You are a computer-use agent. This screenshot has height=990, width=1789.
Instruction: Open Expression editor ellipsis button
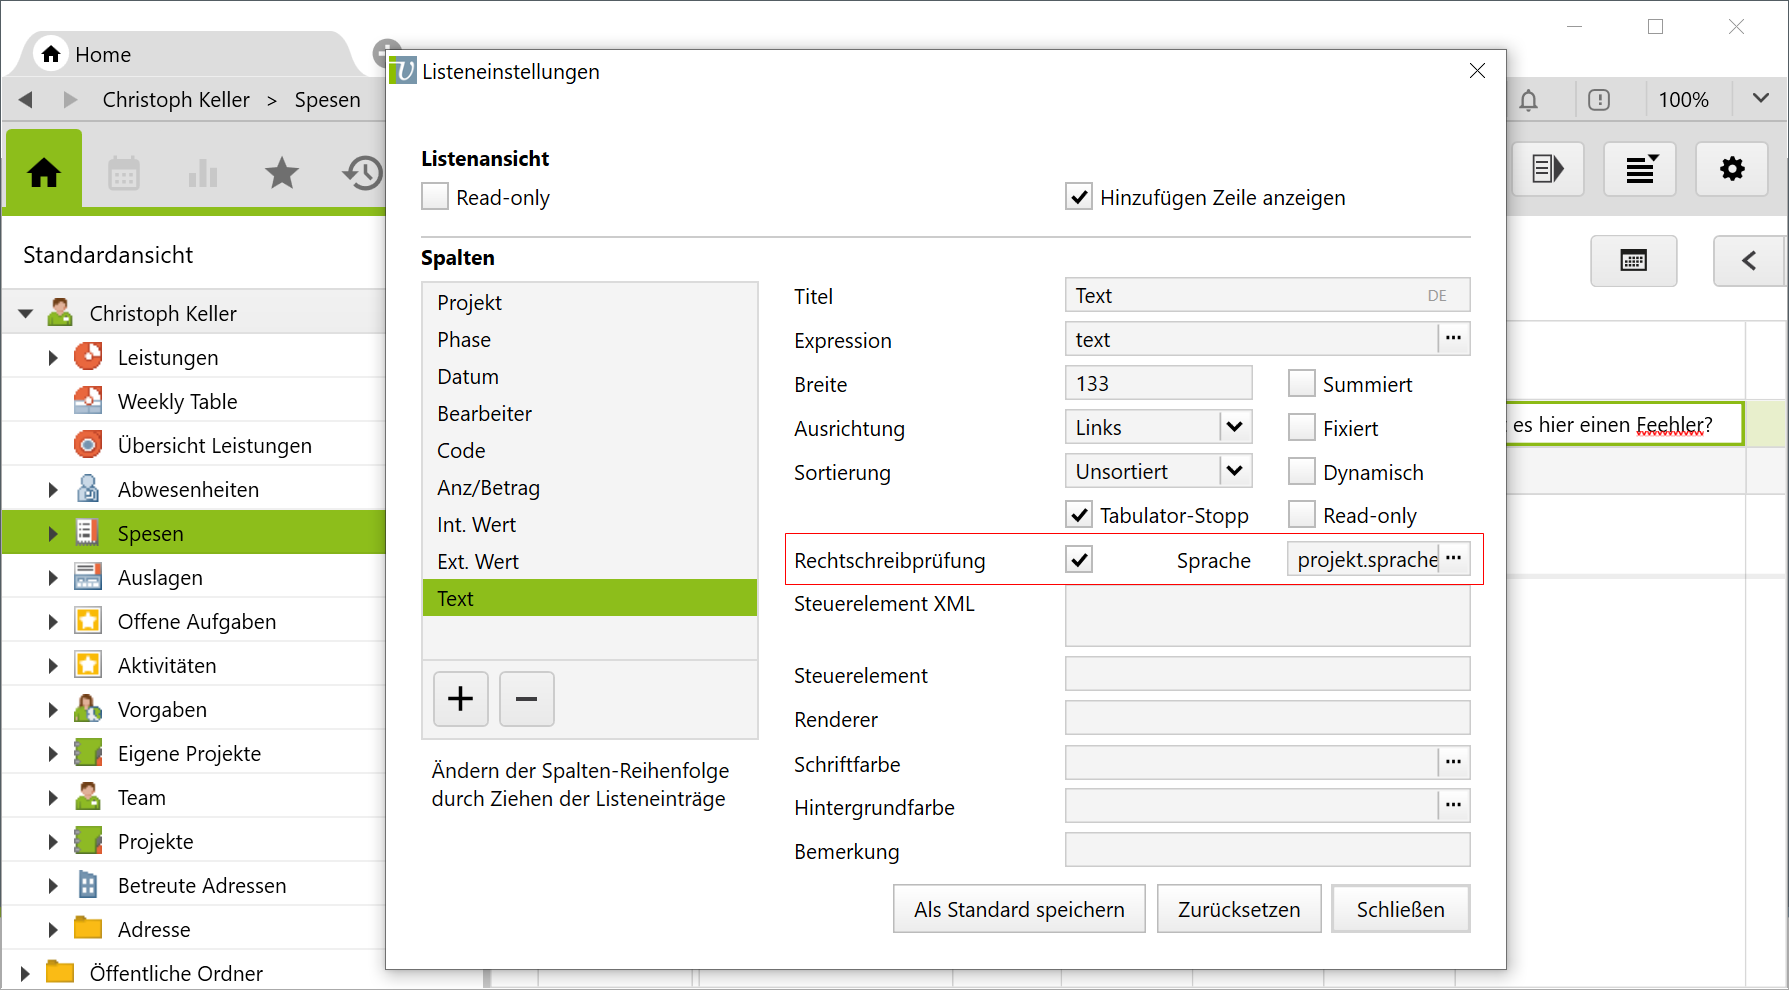click(1454, 339)
